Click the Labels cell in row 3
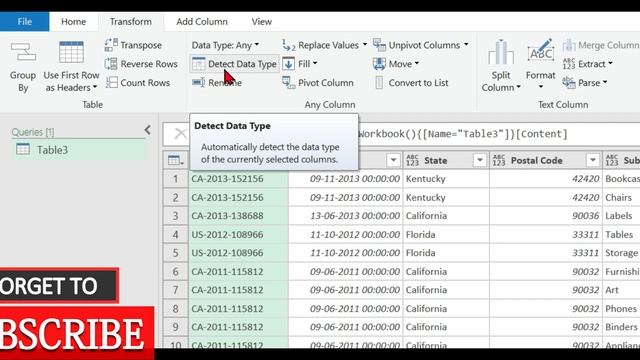 (621, 216)
